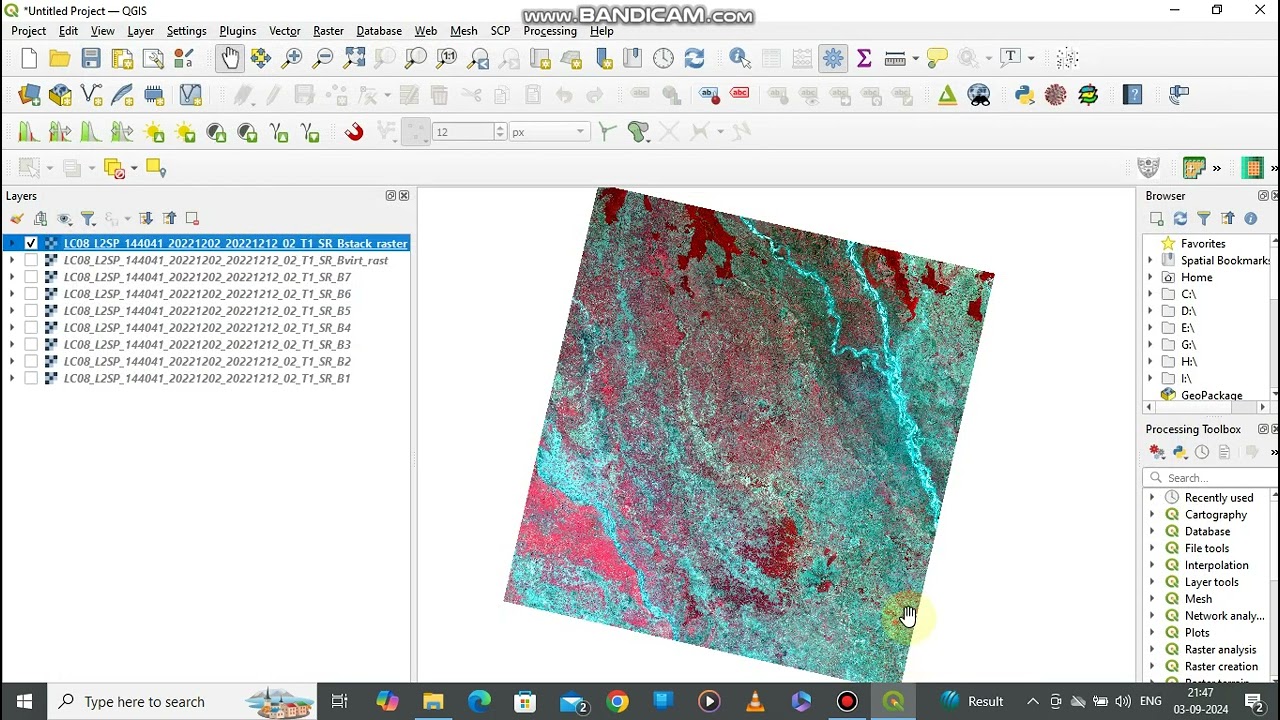Enable the T1_SR_B6 layer checkbox

click(31, 294)
